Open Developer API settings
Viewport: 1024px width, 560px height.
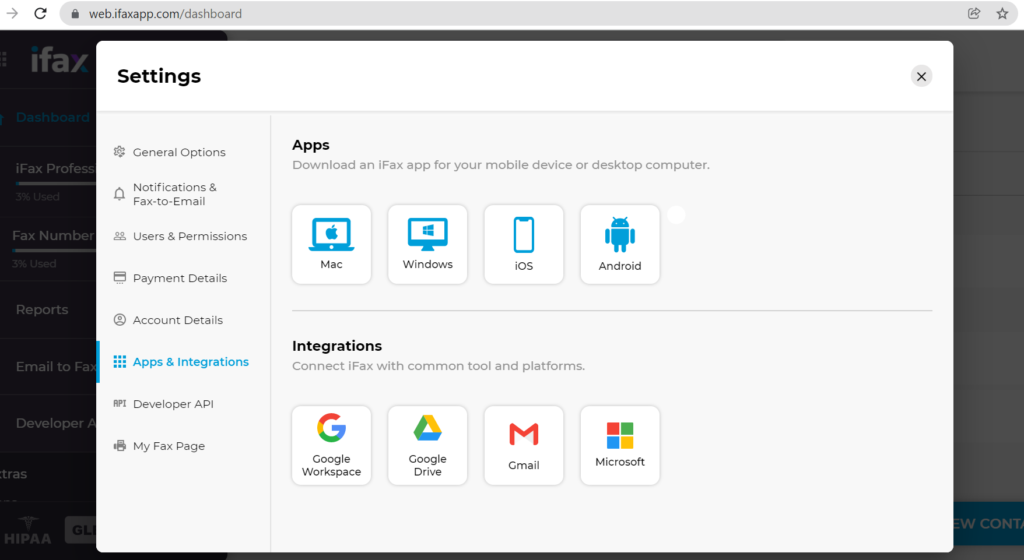tap(173, 404)
